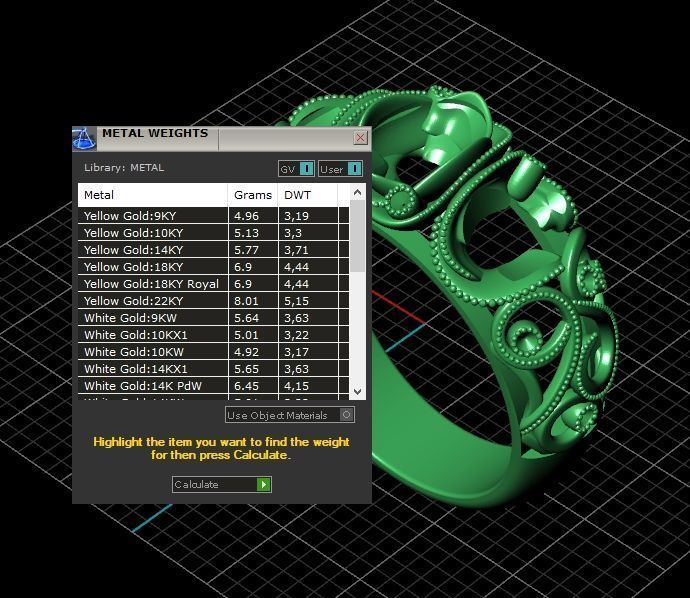Click the 5.65 grams value
The height and width of the screenshot is (598, 690).
click(246, 369)
